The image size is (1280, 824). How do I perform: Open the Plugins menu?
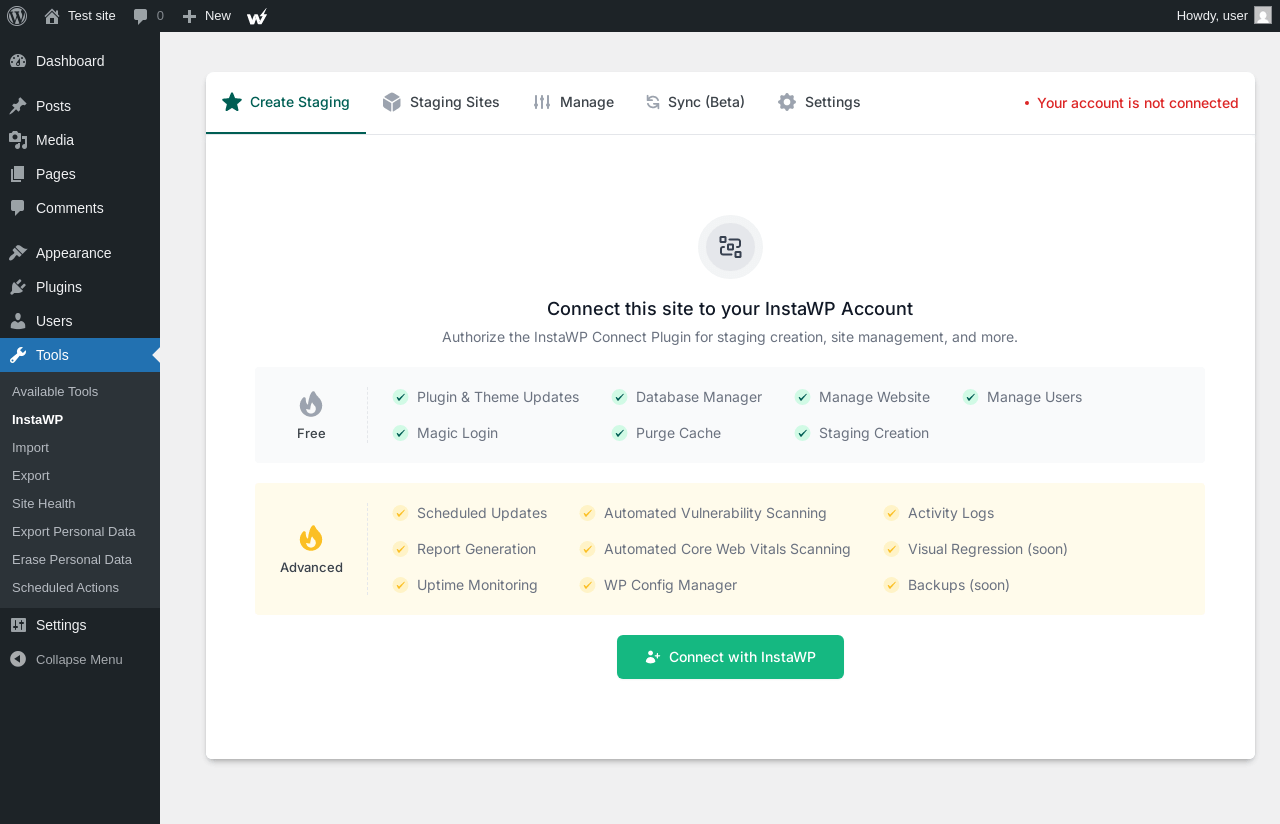click(80, 287)
